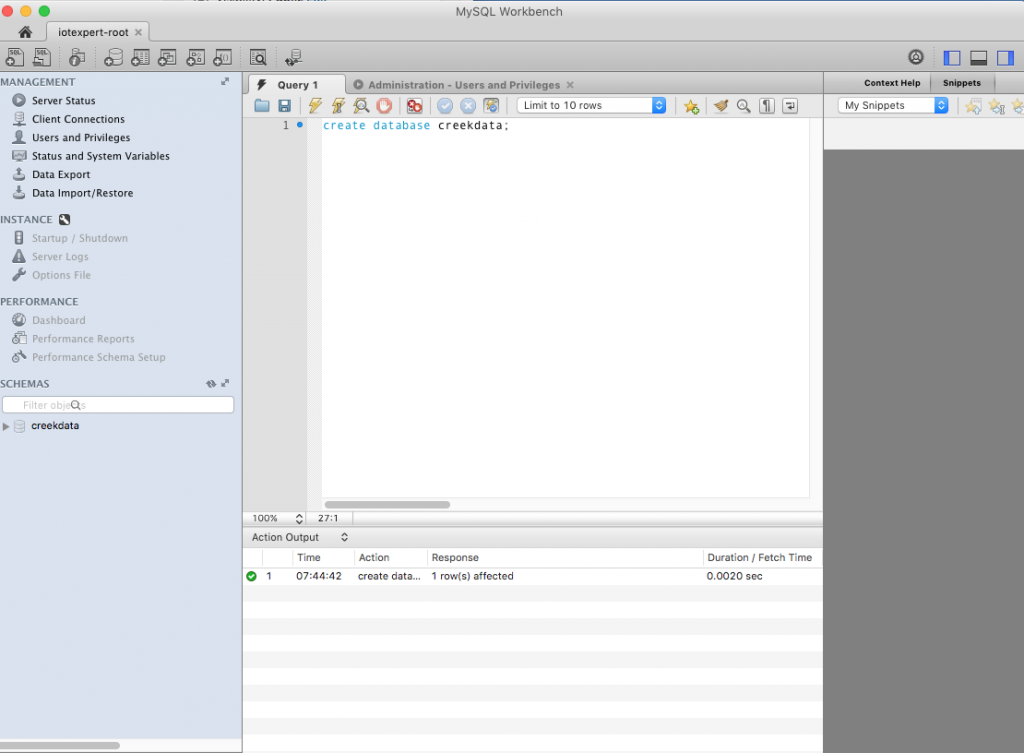1024x753 pixels.
Task: Toggle bottom output panel visibility
Action: [978, 57]
